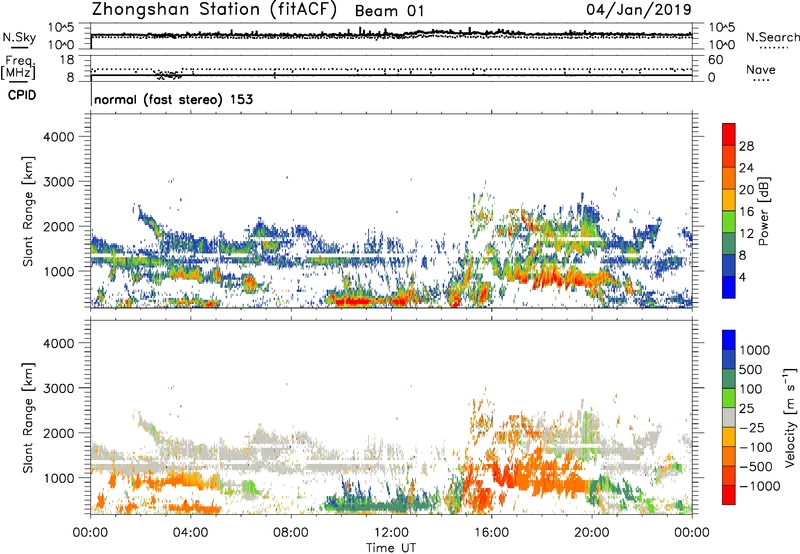Viewport: 800px width, 554px height.
Task: Click the '3000' tick of power panel
Action: click(x=59, y=182)
